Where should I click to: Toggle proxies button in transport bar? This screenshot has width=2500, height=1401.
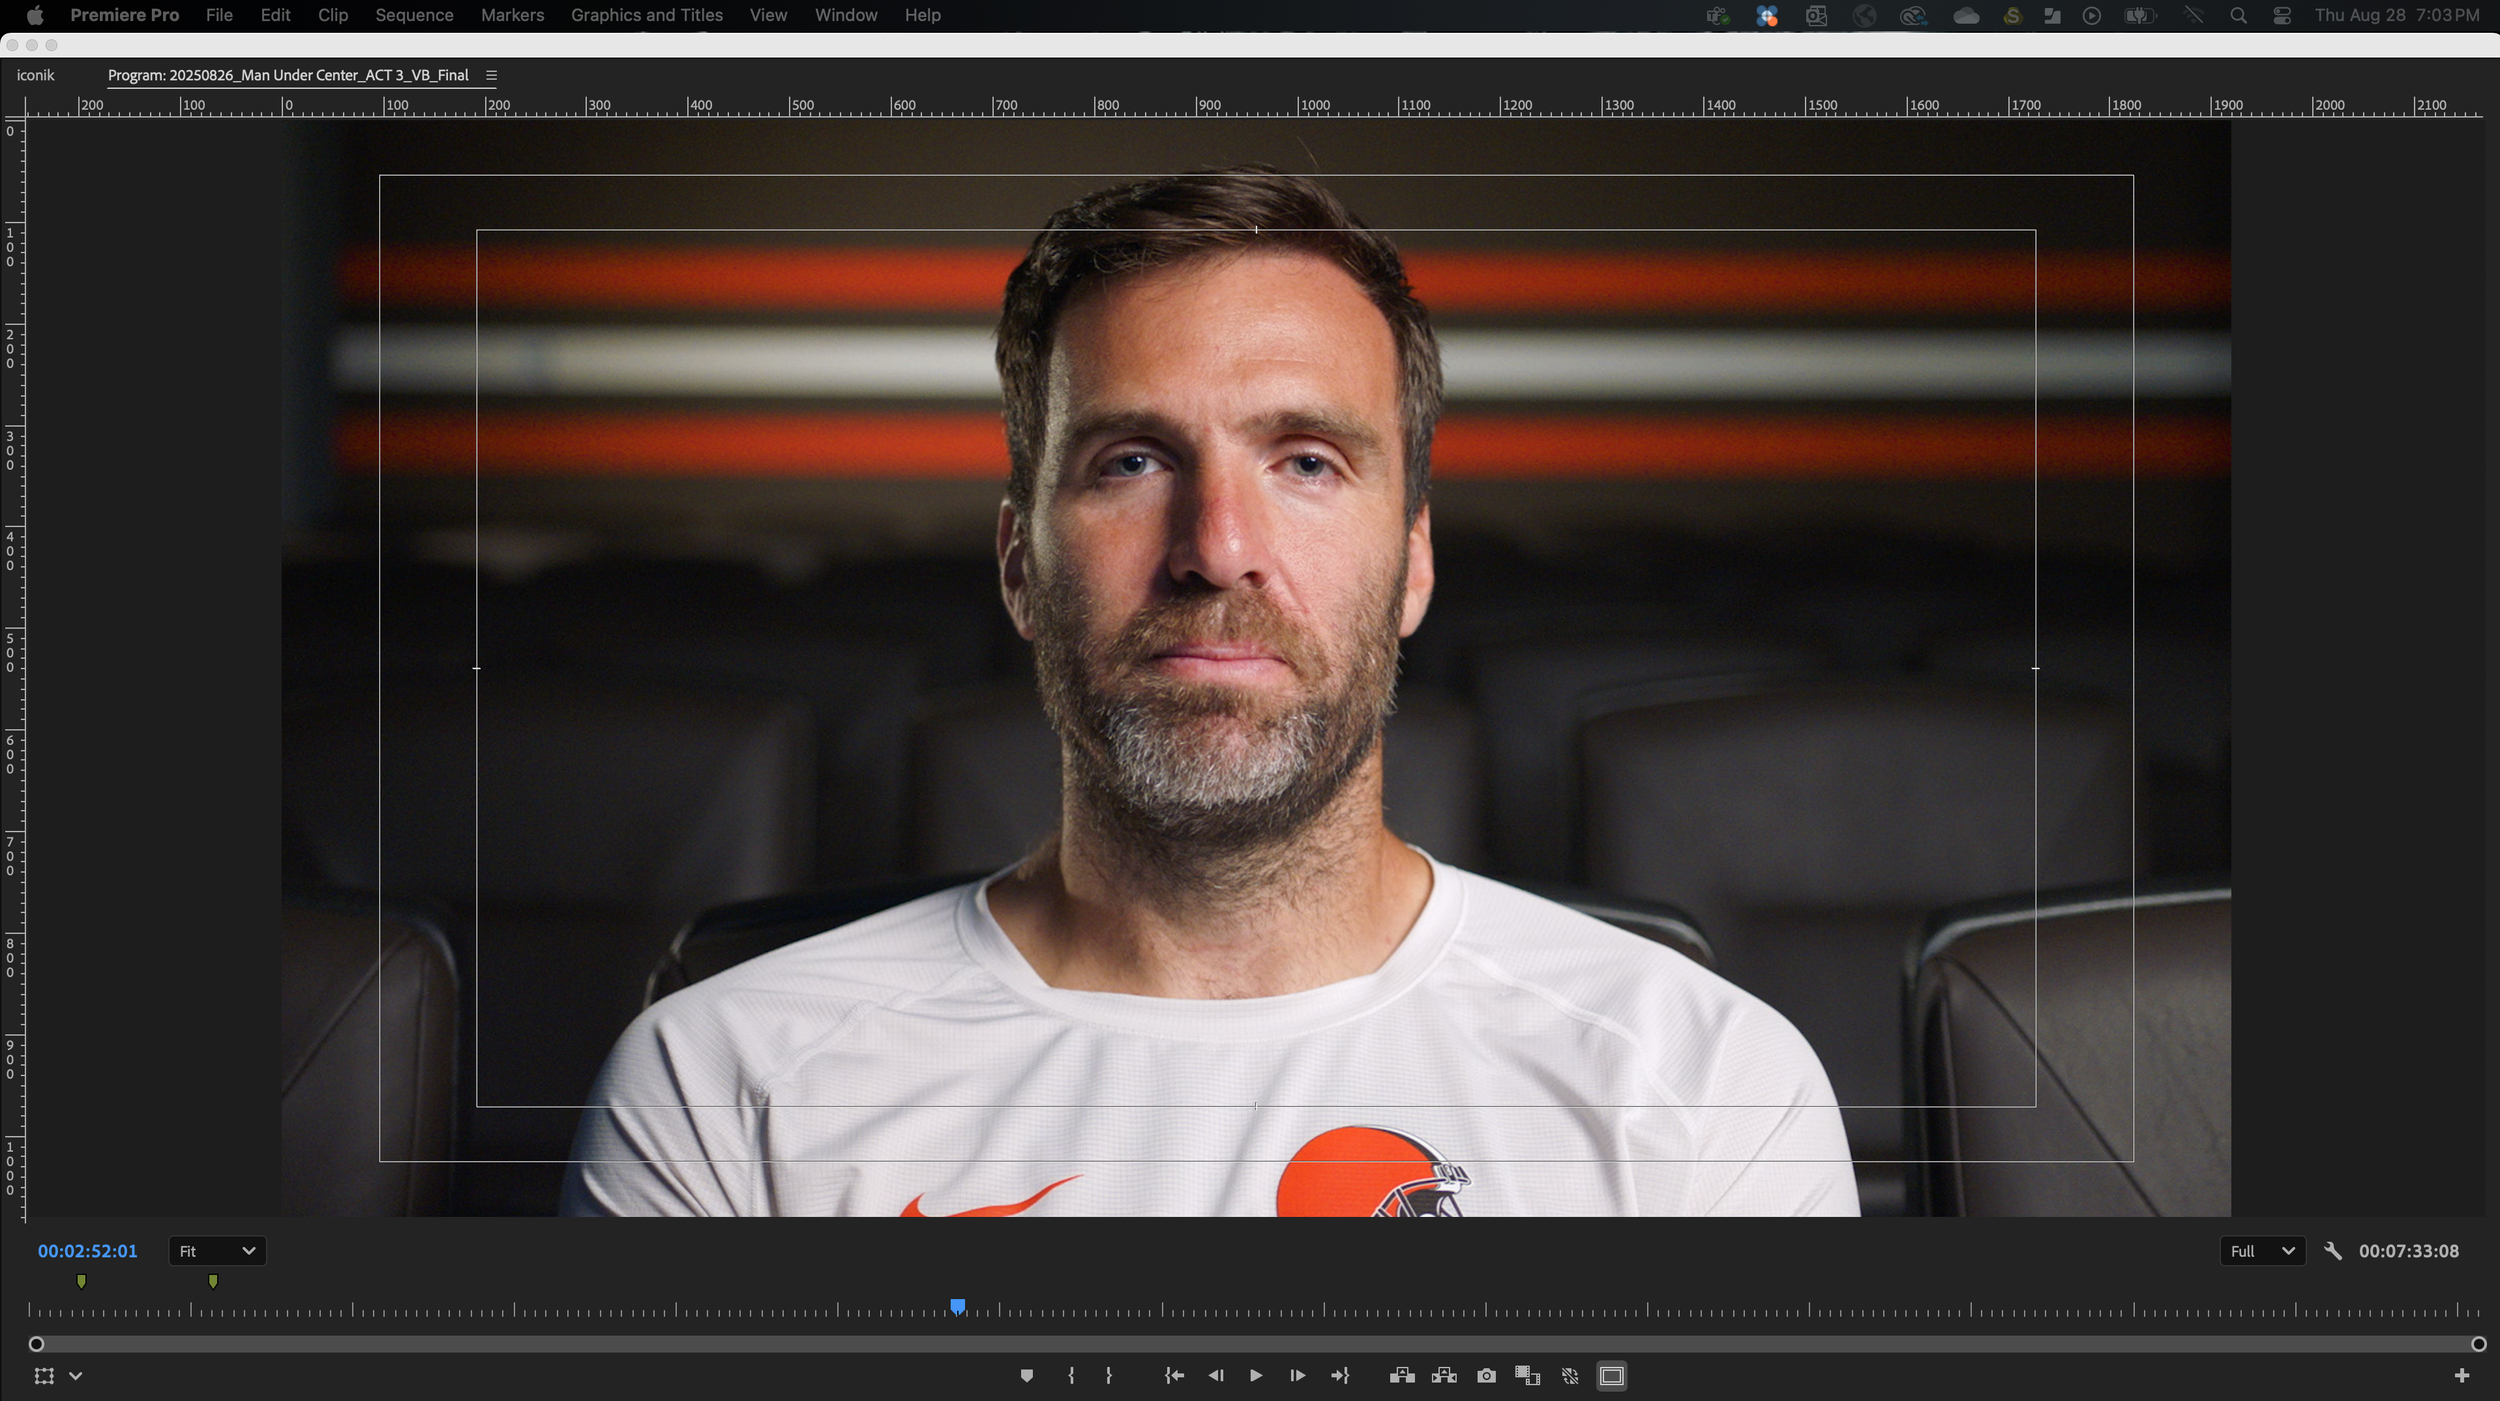(1570, 1376)
